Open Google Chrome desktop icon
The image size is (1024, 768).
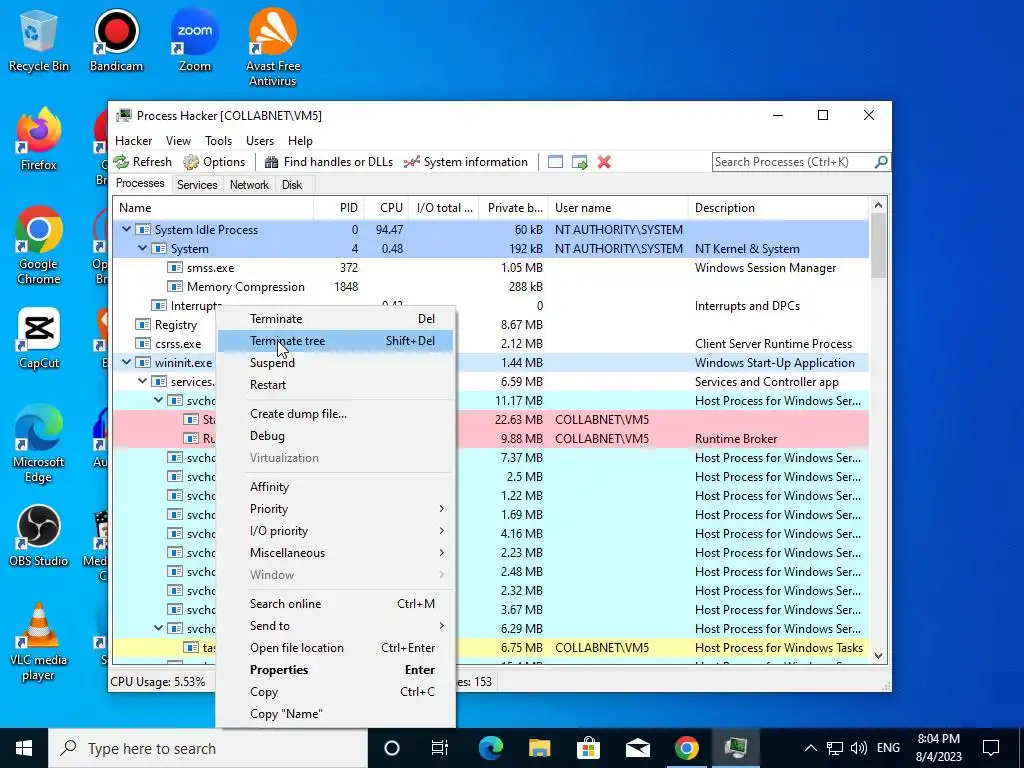click(39, 246)
